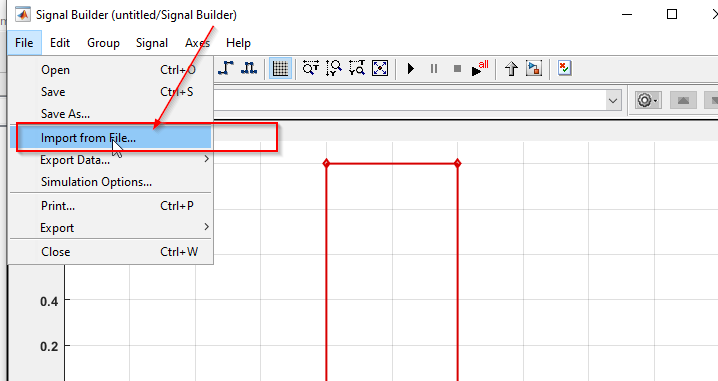Click the up arrow parent system icon
Screen dimensions: 718x381
(x=511, y=69)
